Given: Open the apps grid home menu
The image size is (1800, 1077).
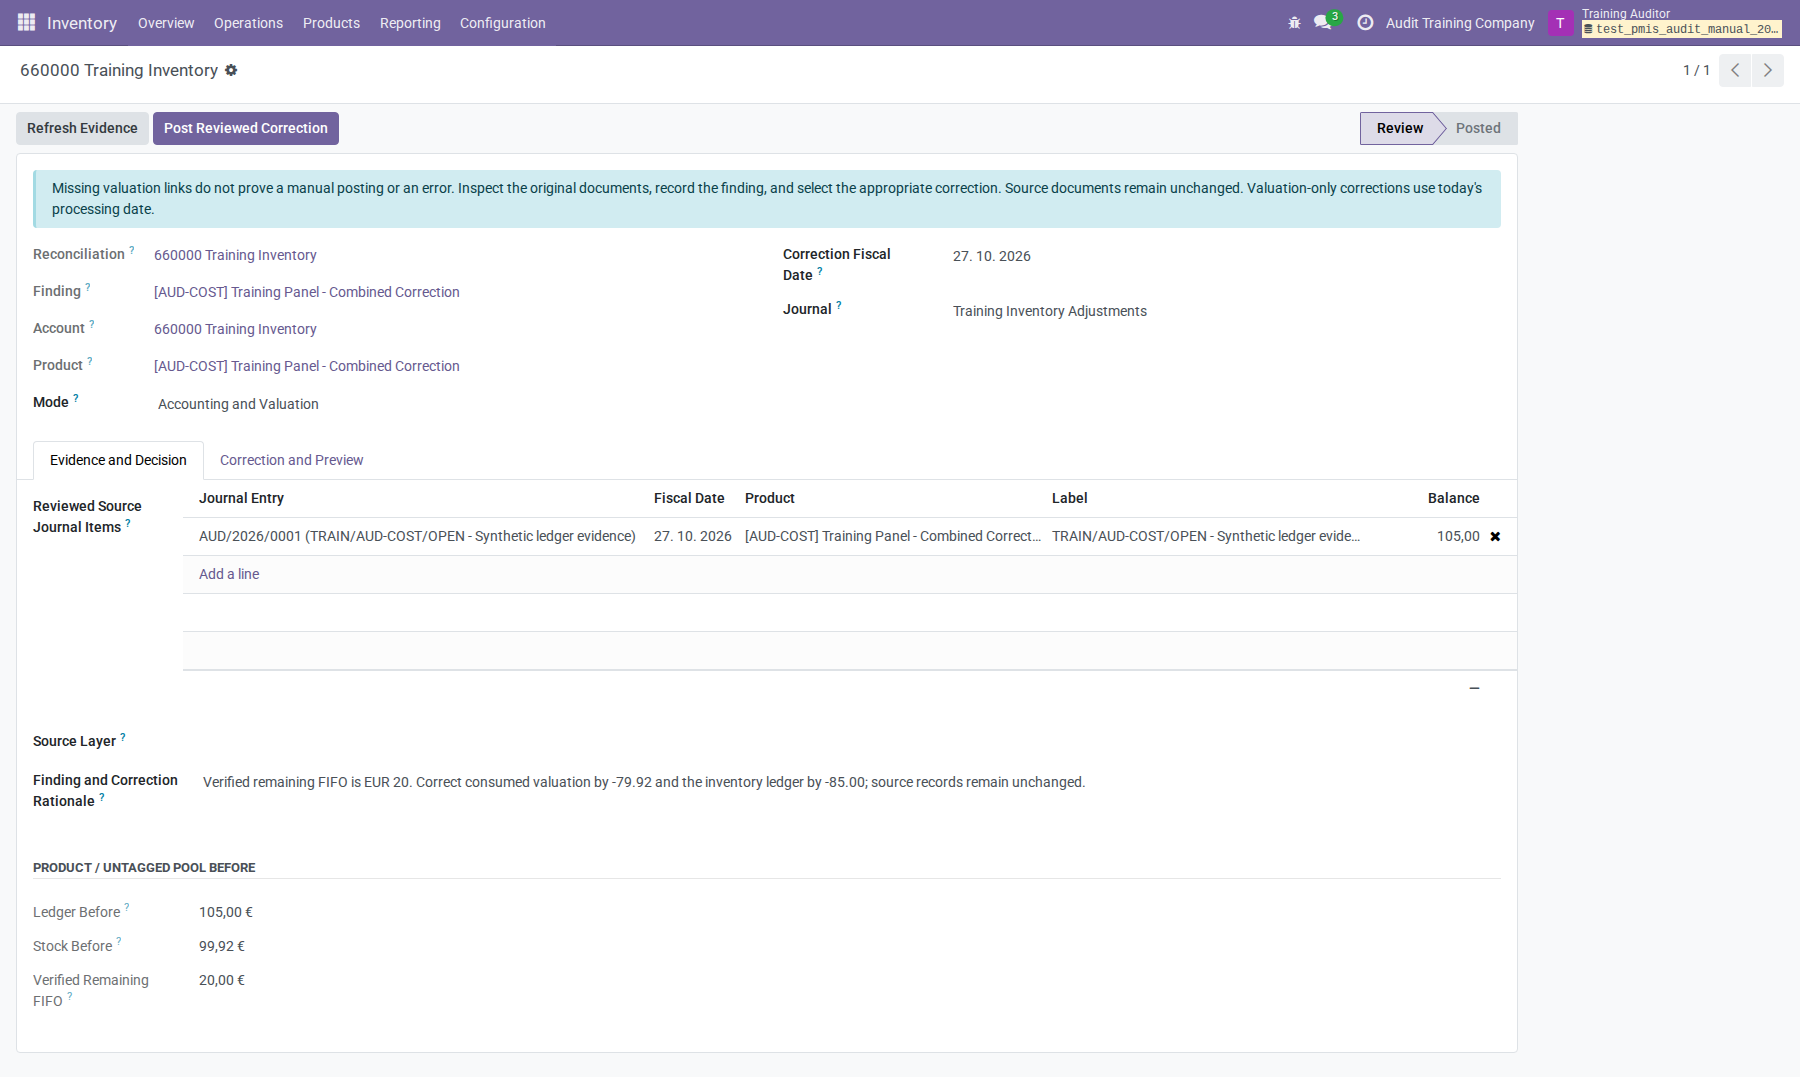Looking at the screenshot, I should [26, 22].
